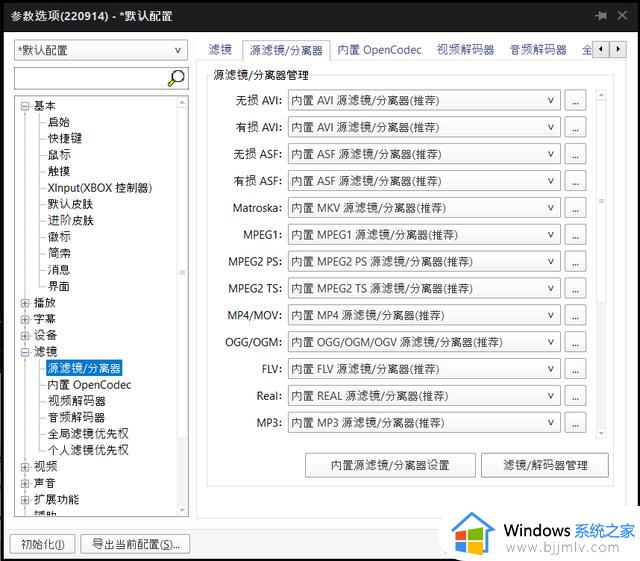
Task: Open the browse button for 无损 ASF
Action: (575, 154)
